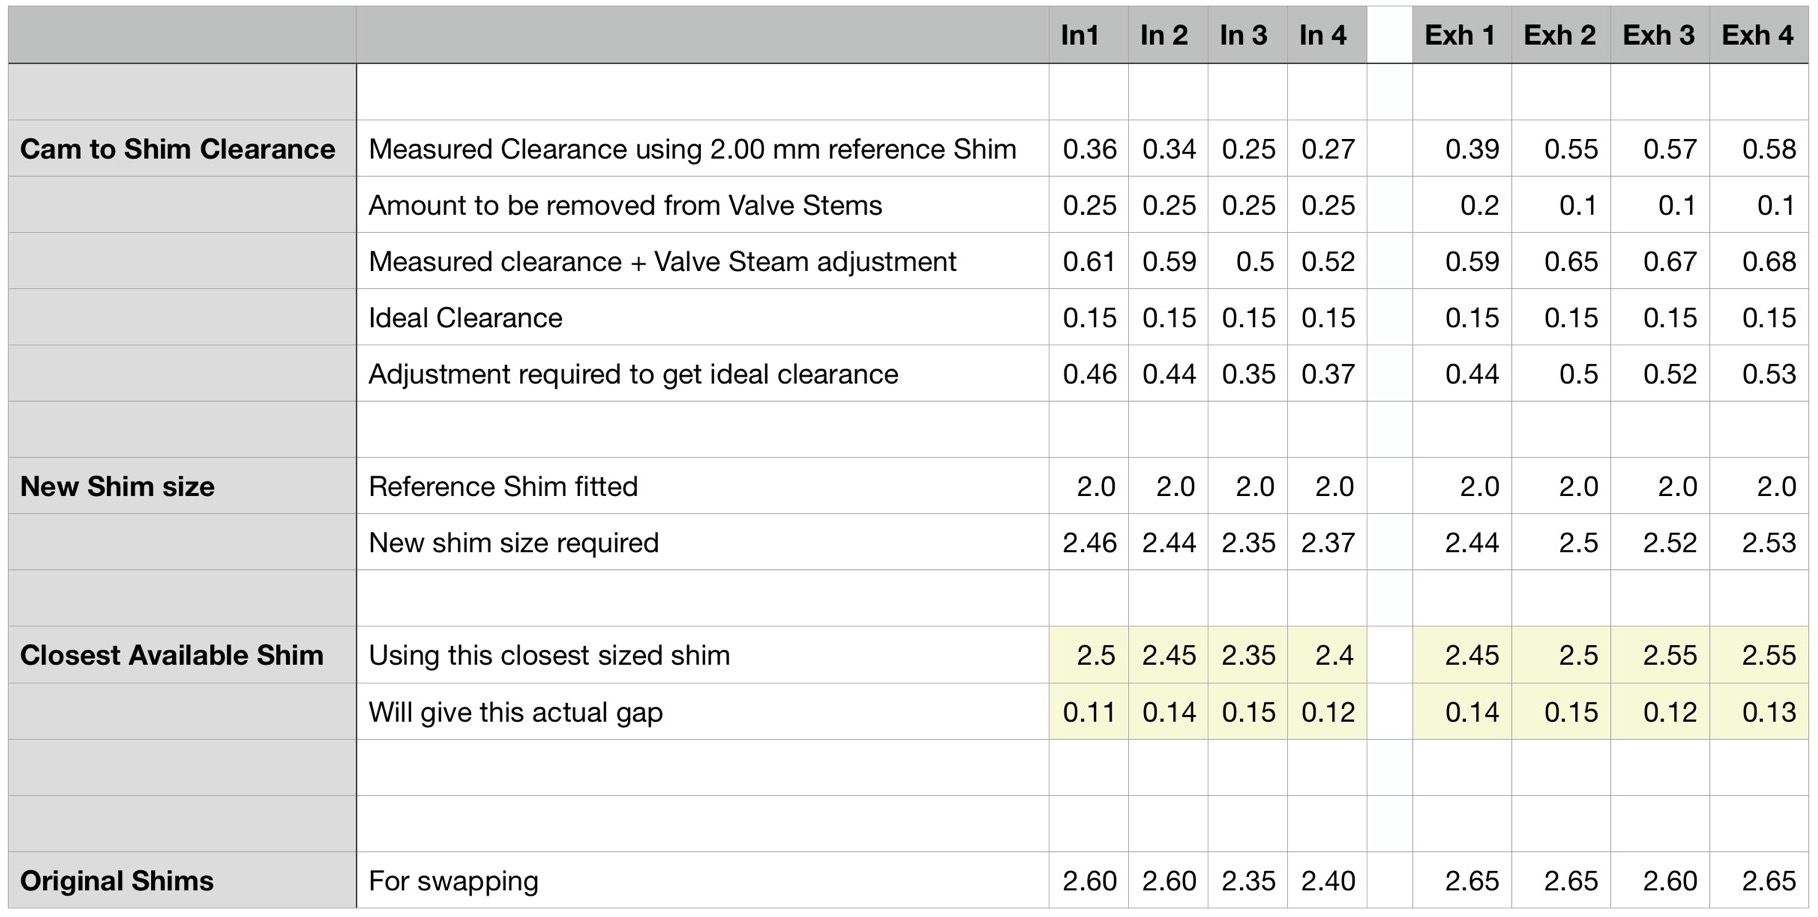The height and width of the screenshot is (917, 1818).
Task: Select Exh 1 valve stem removal value 0.2
Action: pos(1478,205)
